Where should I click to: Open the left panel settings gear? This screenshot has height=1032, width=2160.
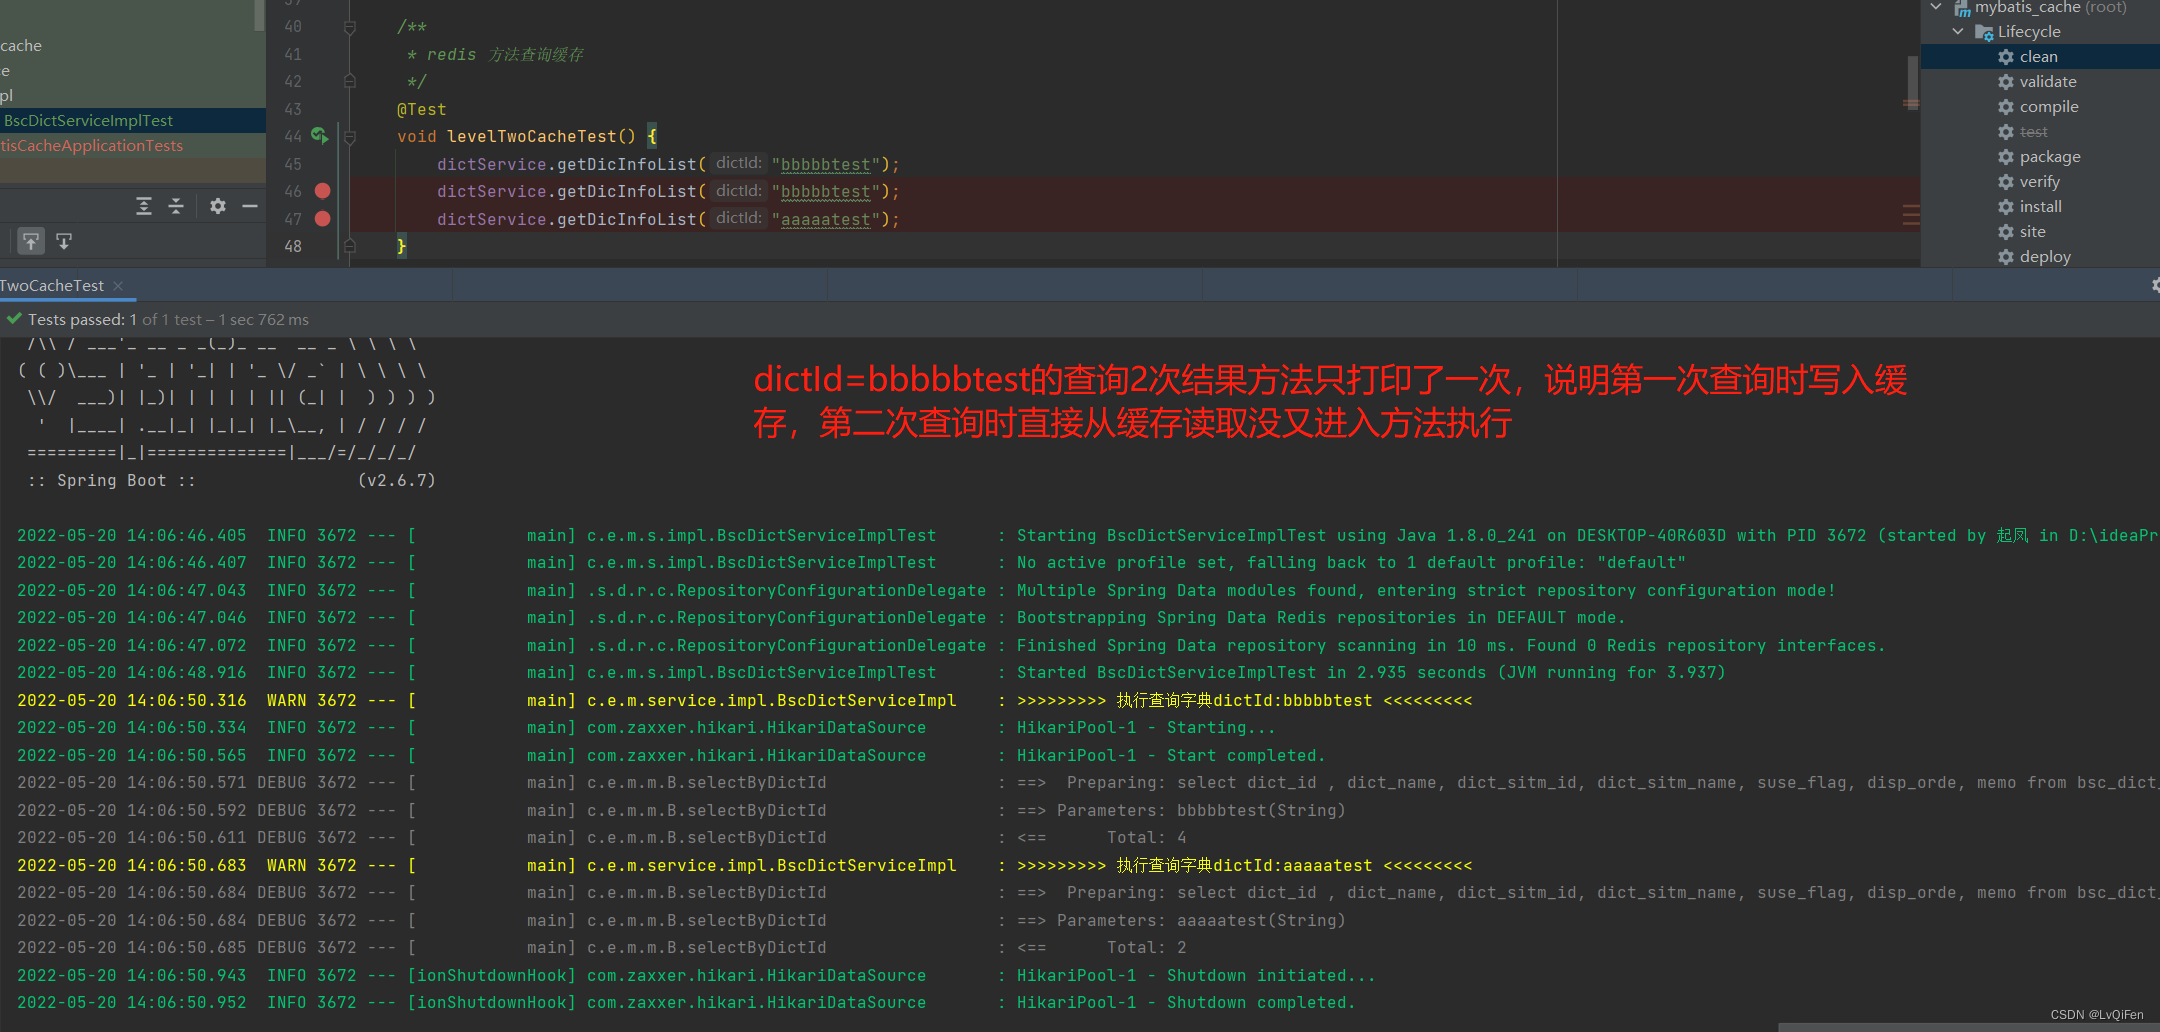217,206
